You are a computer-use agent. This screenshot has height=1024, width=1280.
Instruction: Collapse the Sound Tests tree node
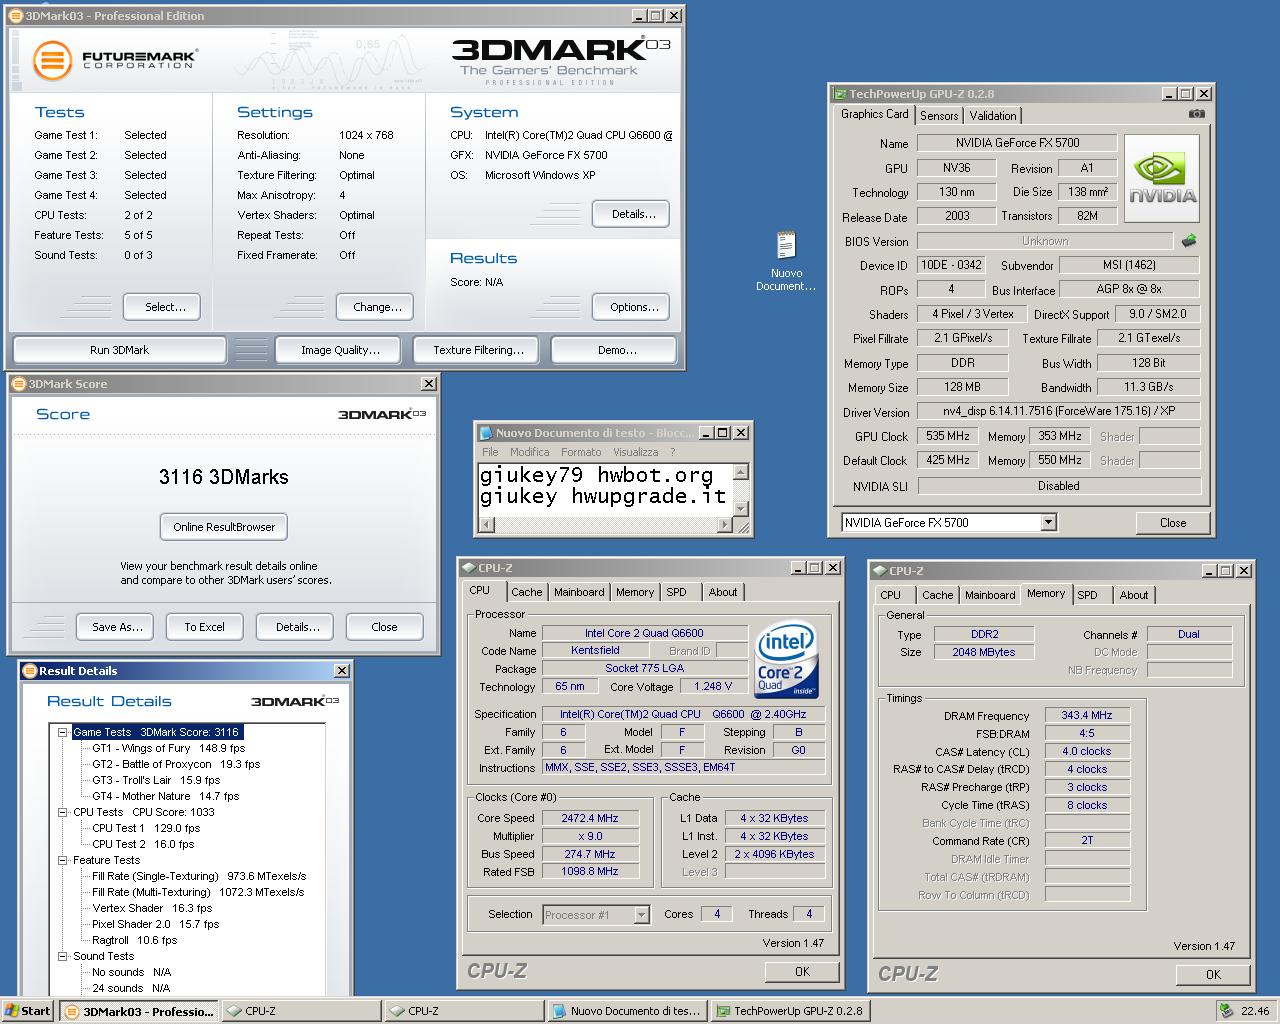click(x=62, y=956)
